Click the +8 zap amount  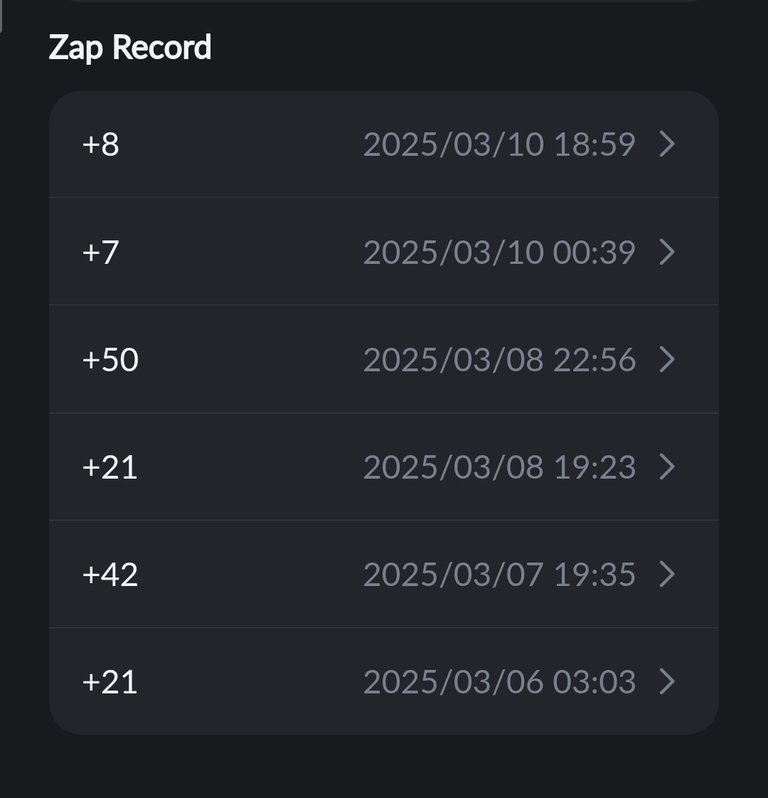point(101,144)
